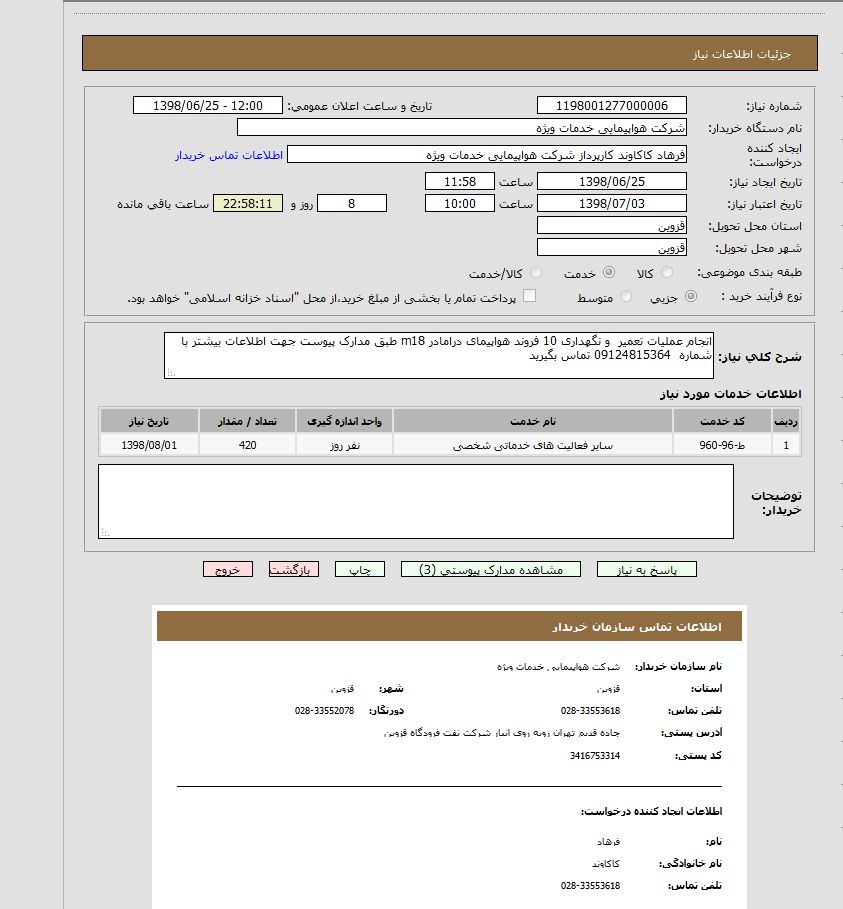
Task: Choose the کالا/خدمت radio option
Action: (537, 273)
